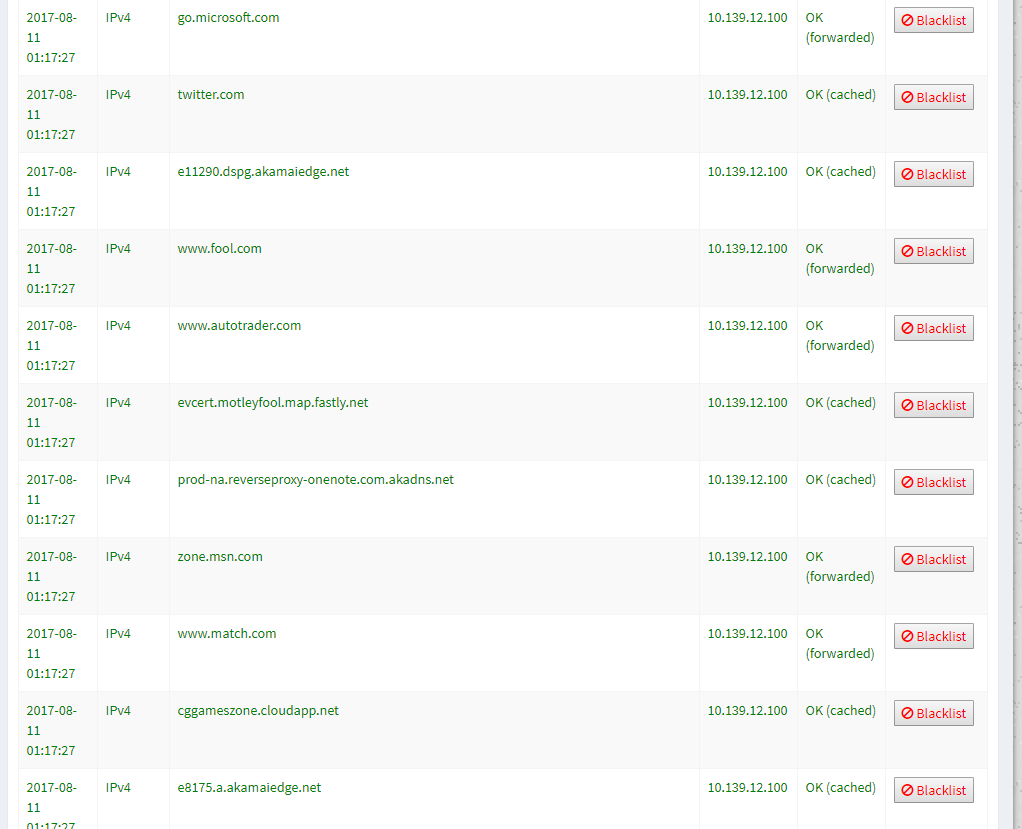The image size is (1022, 829).
Task: Blacklist www.autotrader.com domain
Action: tap(933, 328)
